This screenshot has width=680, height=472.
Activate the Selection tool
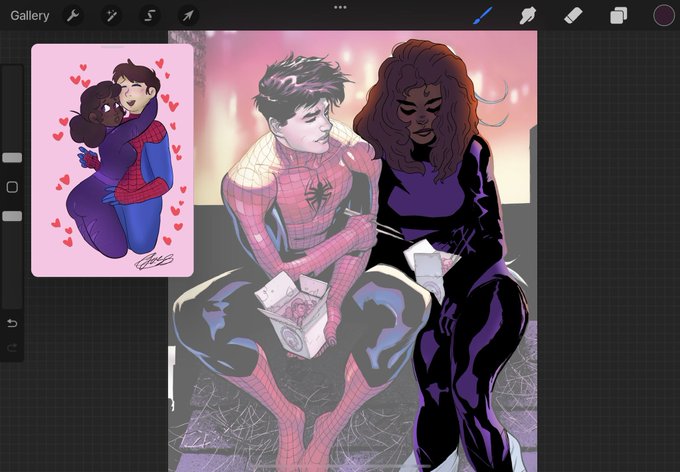(149, 16)
